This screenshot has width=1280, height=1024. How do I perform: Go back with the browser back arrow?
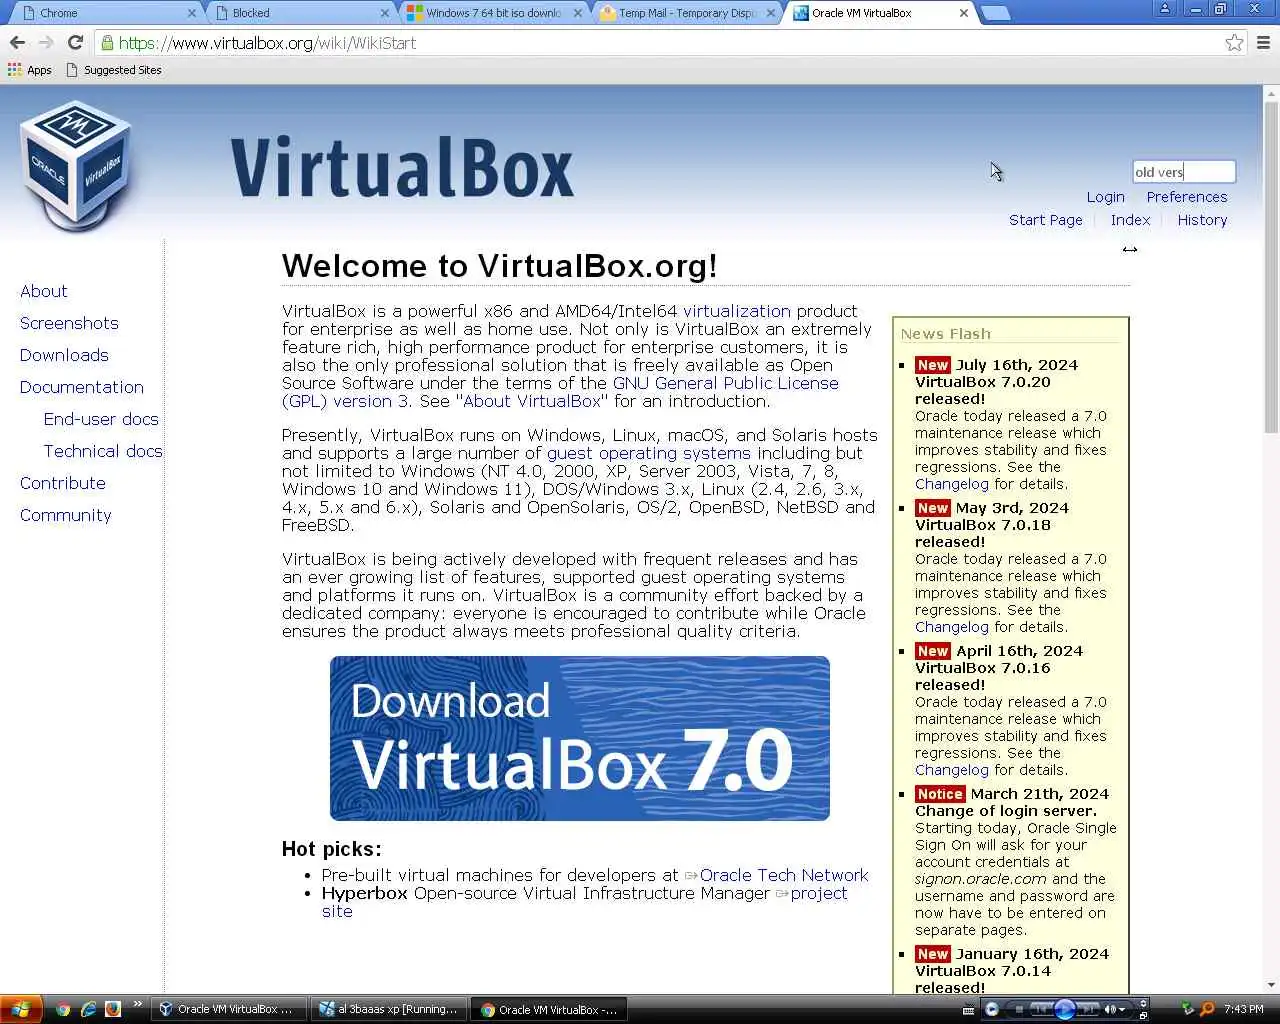tap(17, 43)
